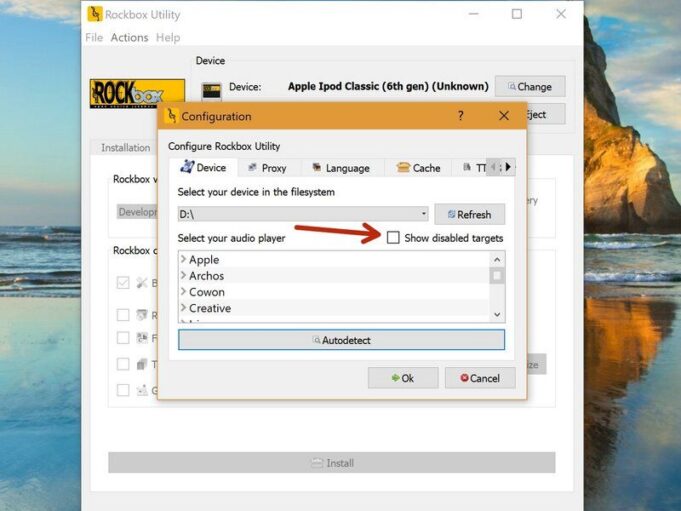Open the Actions menu

coord(129,38)
